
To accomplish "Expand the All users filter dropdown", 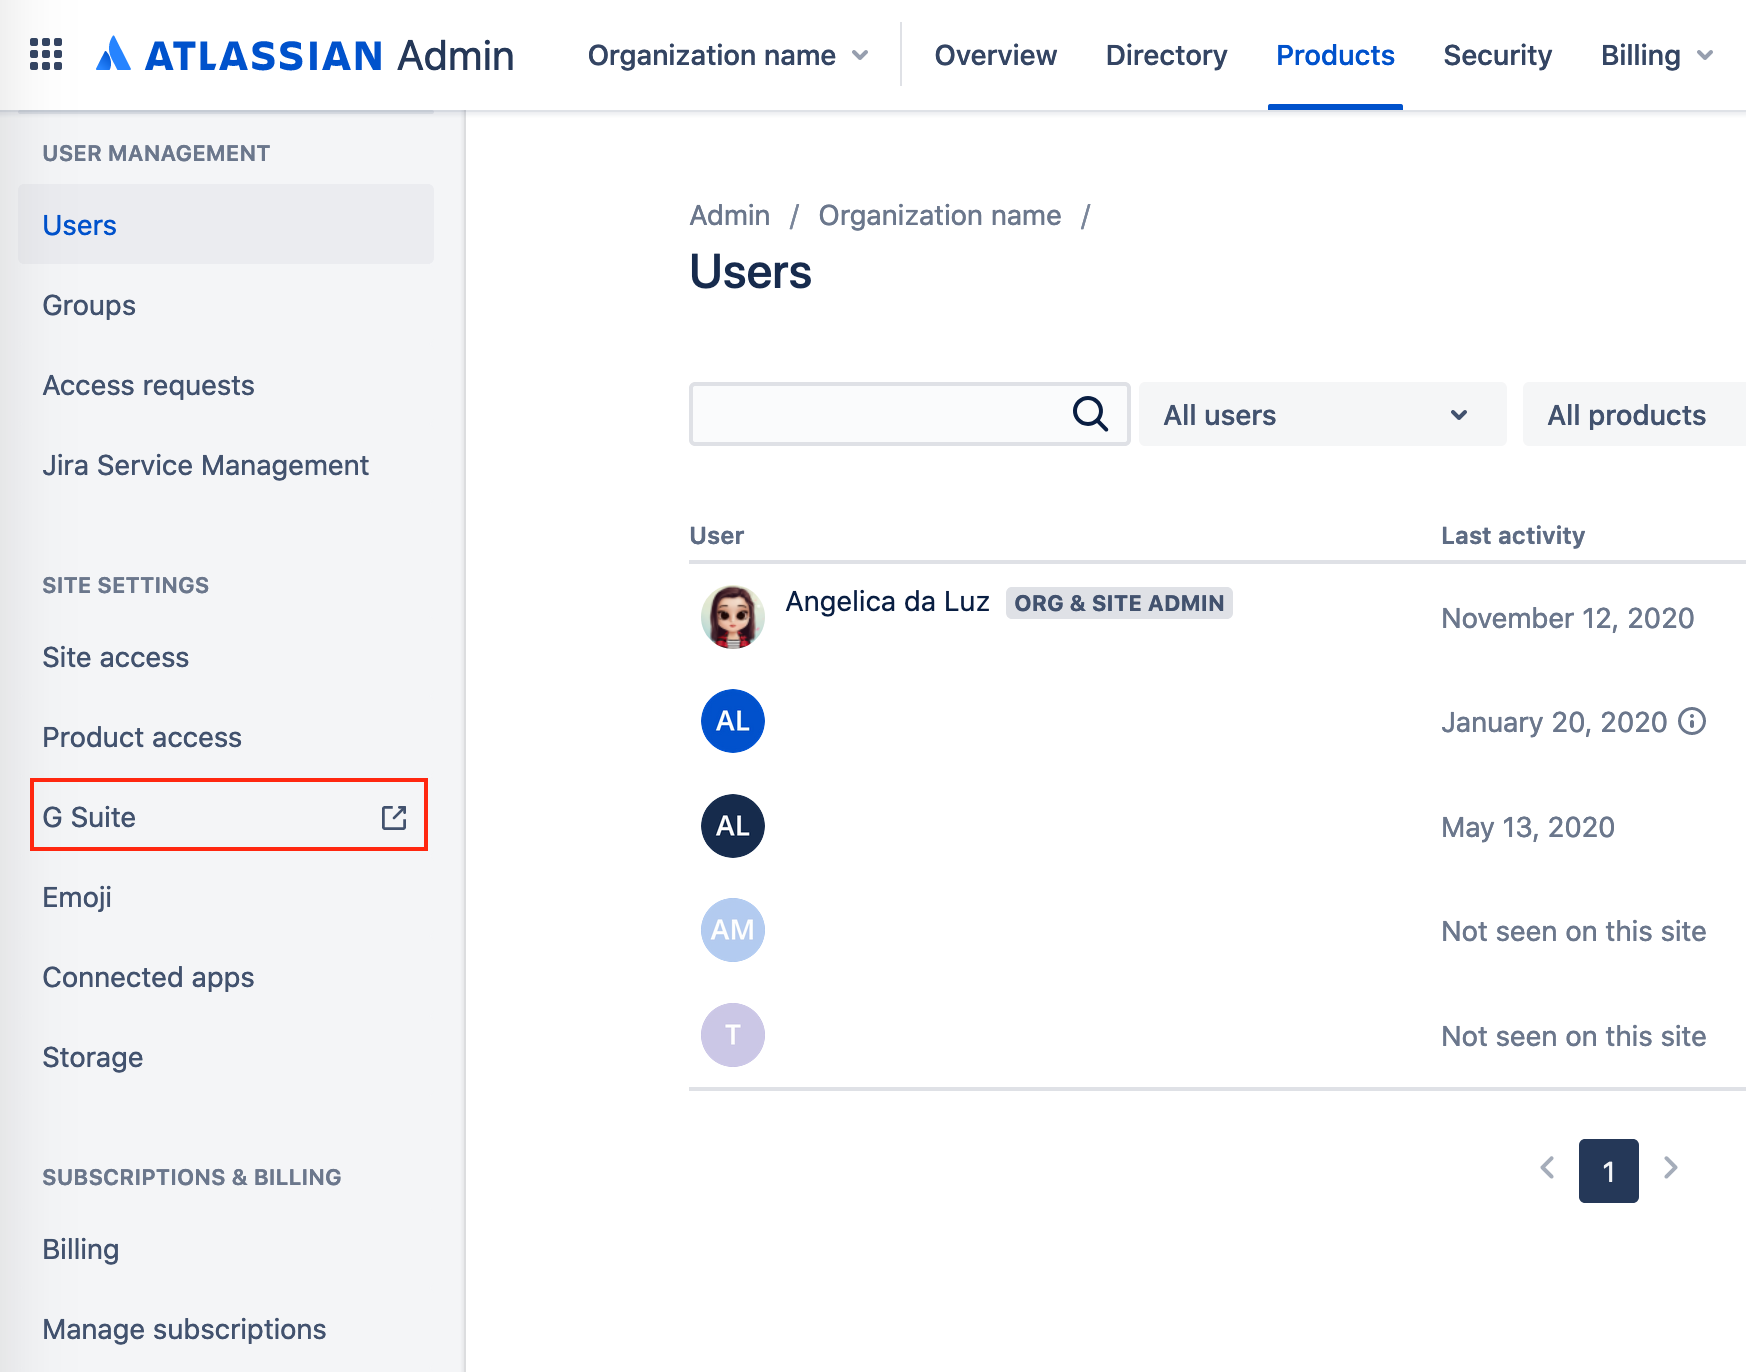I will click(1322, 414).
